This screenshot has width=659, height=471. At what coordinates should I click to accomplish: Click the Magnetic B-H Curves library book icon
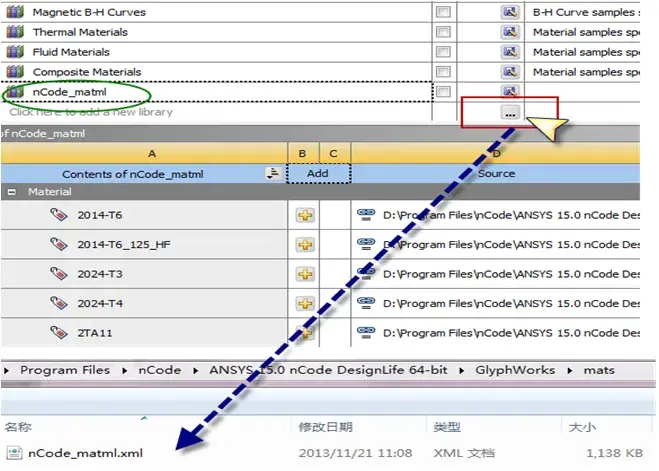click(15, 12)
